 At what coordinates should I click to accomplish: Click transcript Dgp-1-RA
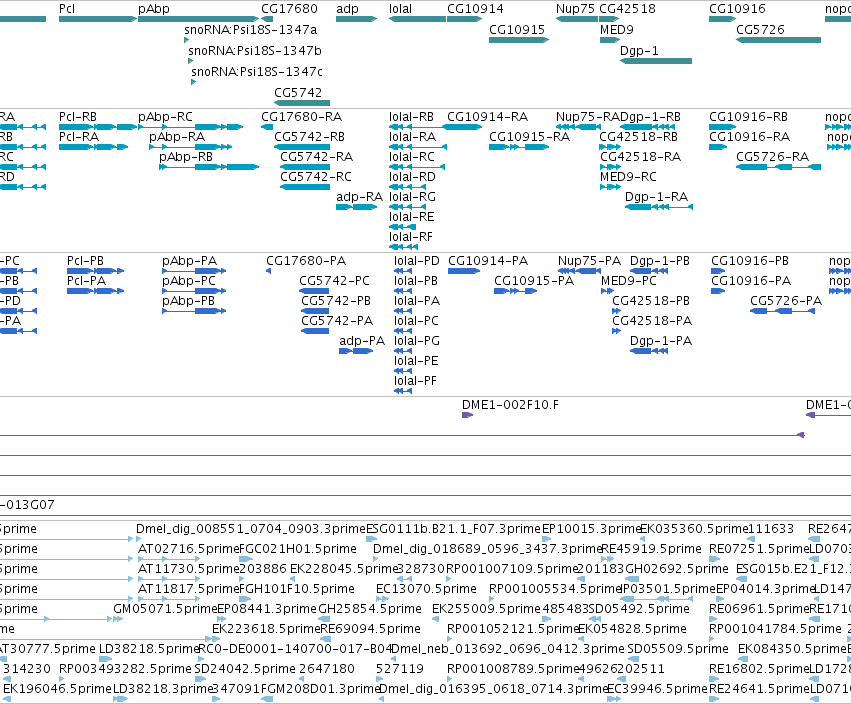pos(658,207)
